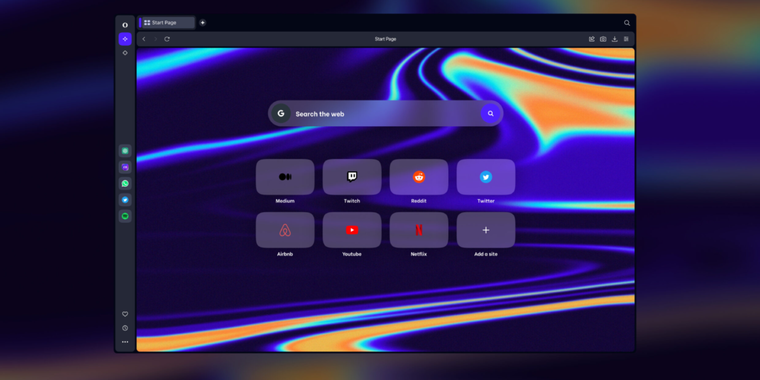Open the Airbnb speed dial tile
Screen dimensions: 760x380
[285, 230]
